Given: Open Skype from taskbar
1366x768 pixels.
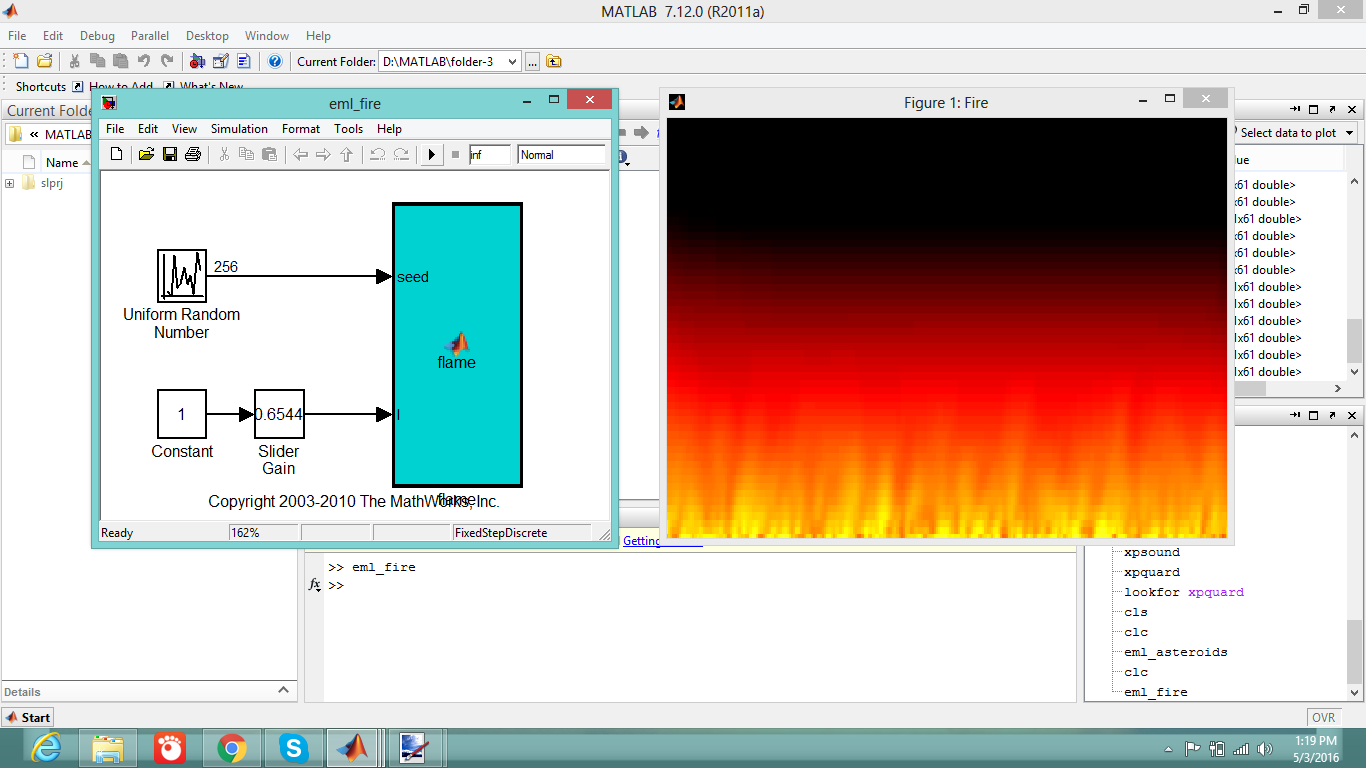Looking at the screenshot, I should click(x=293, y=748).
